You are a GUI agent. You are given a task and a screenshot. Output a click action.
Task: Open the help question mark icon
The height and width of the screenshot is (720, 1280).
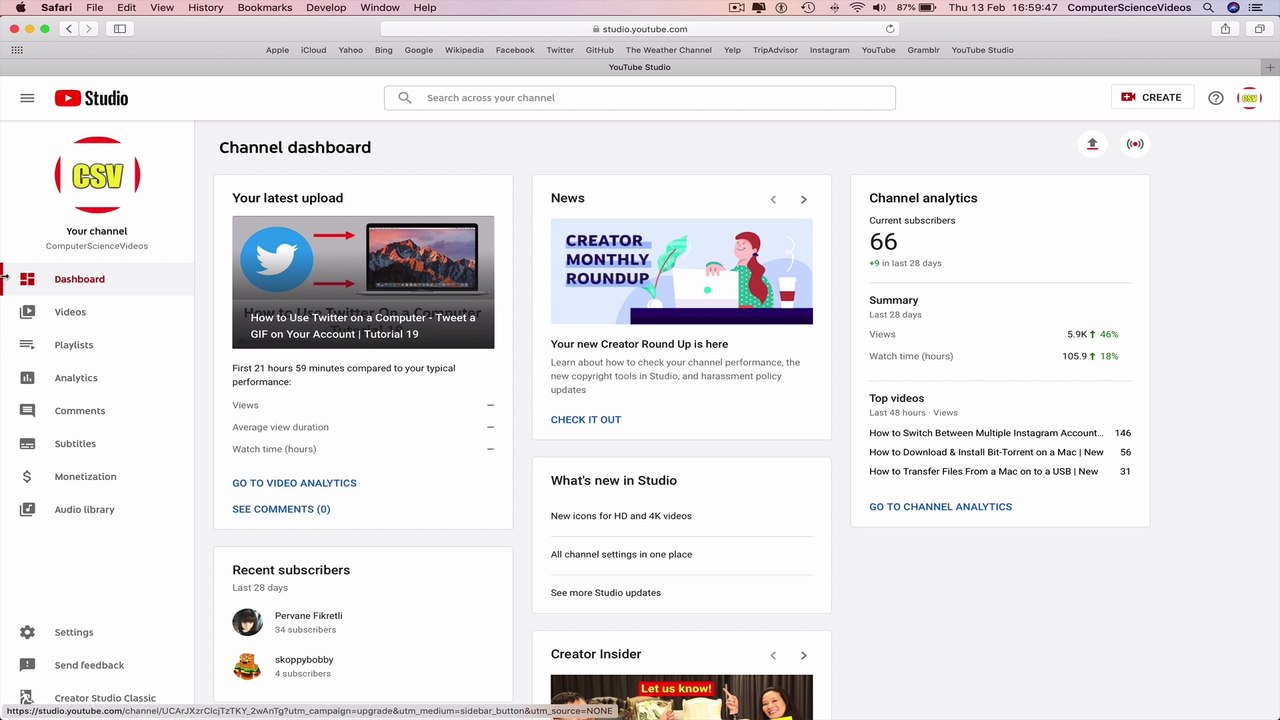coord(1216,98)
